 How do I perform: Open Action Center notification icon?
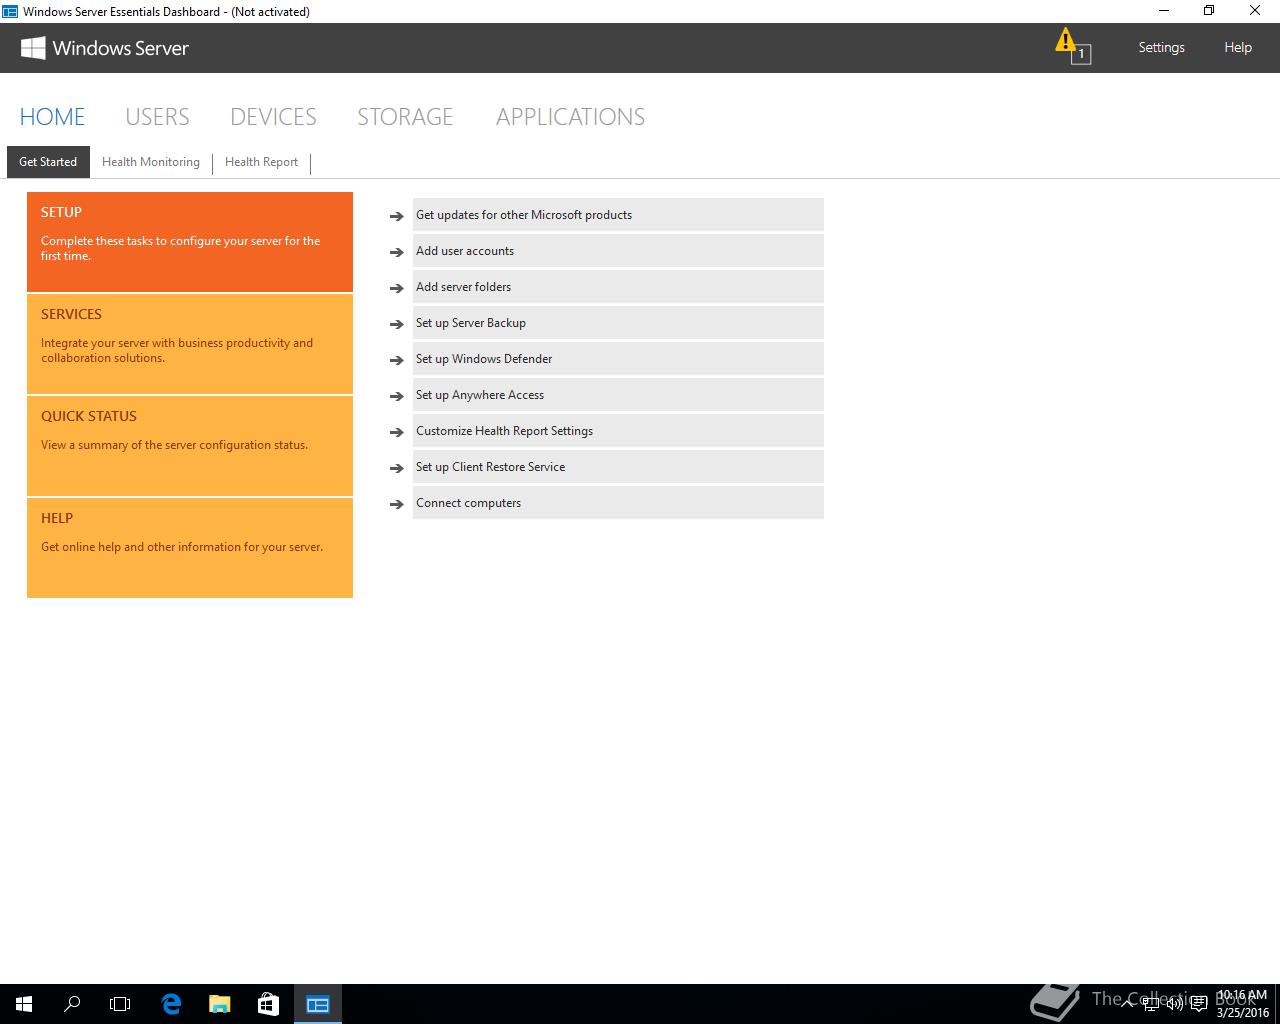[1198, 1004]
